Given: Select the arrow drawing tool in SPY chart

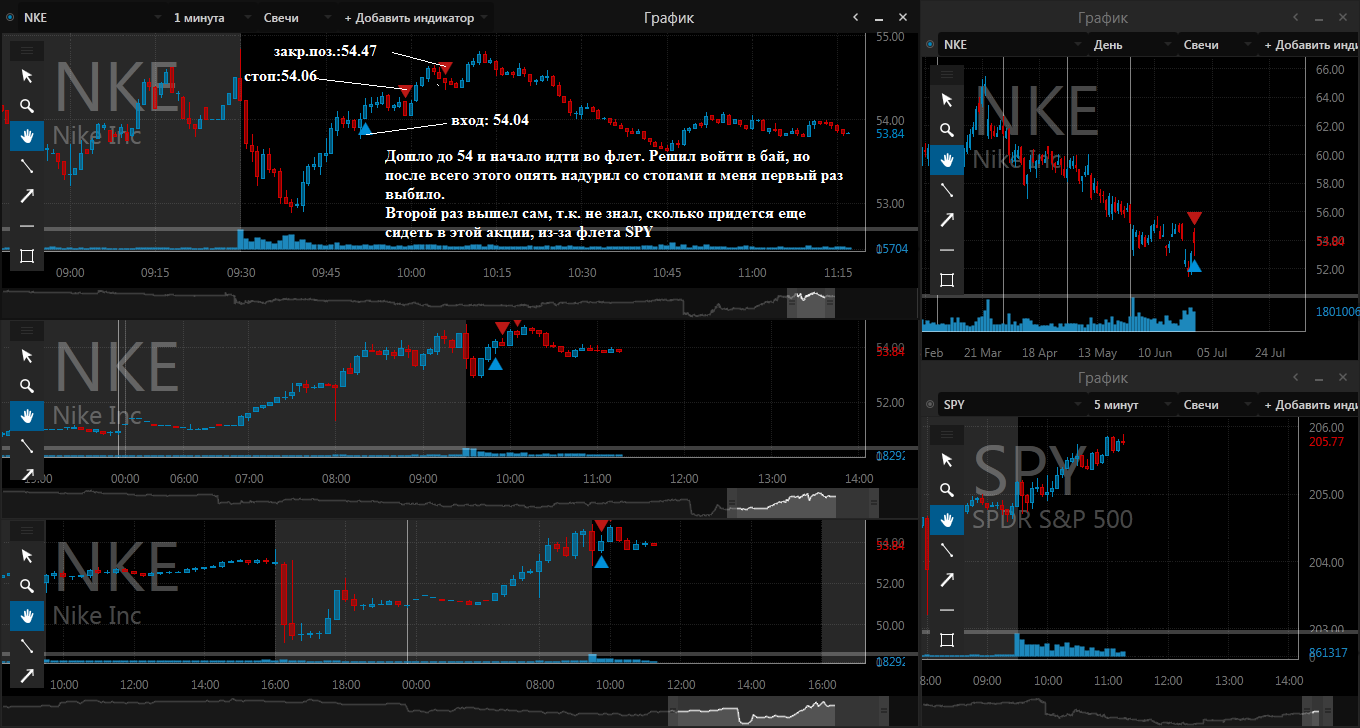Looking at the screenshot, I should coord(947,580).
